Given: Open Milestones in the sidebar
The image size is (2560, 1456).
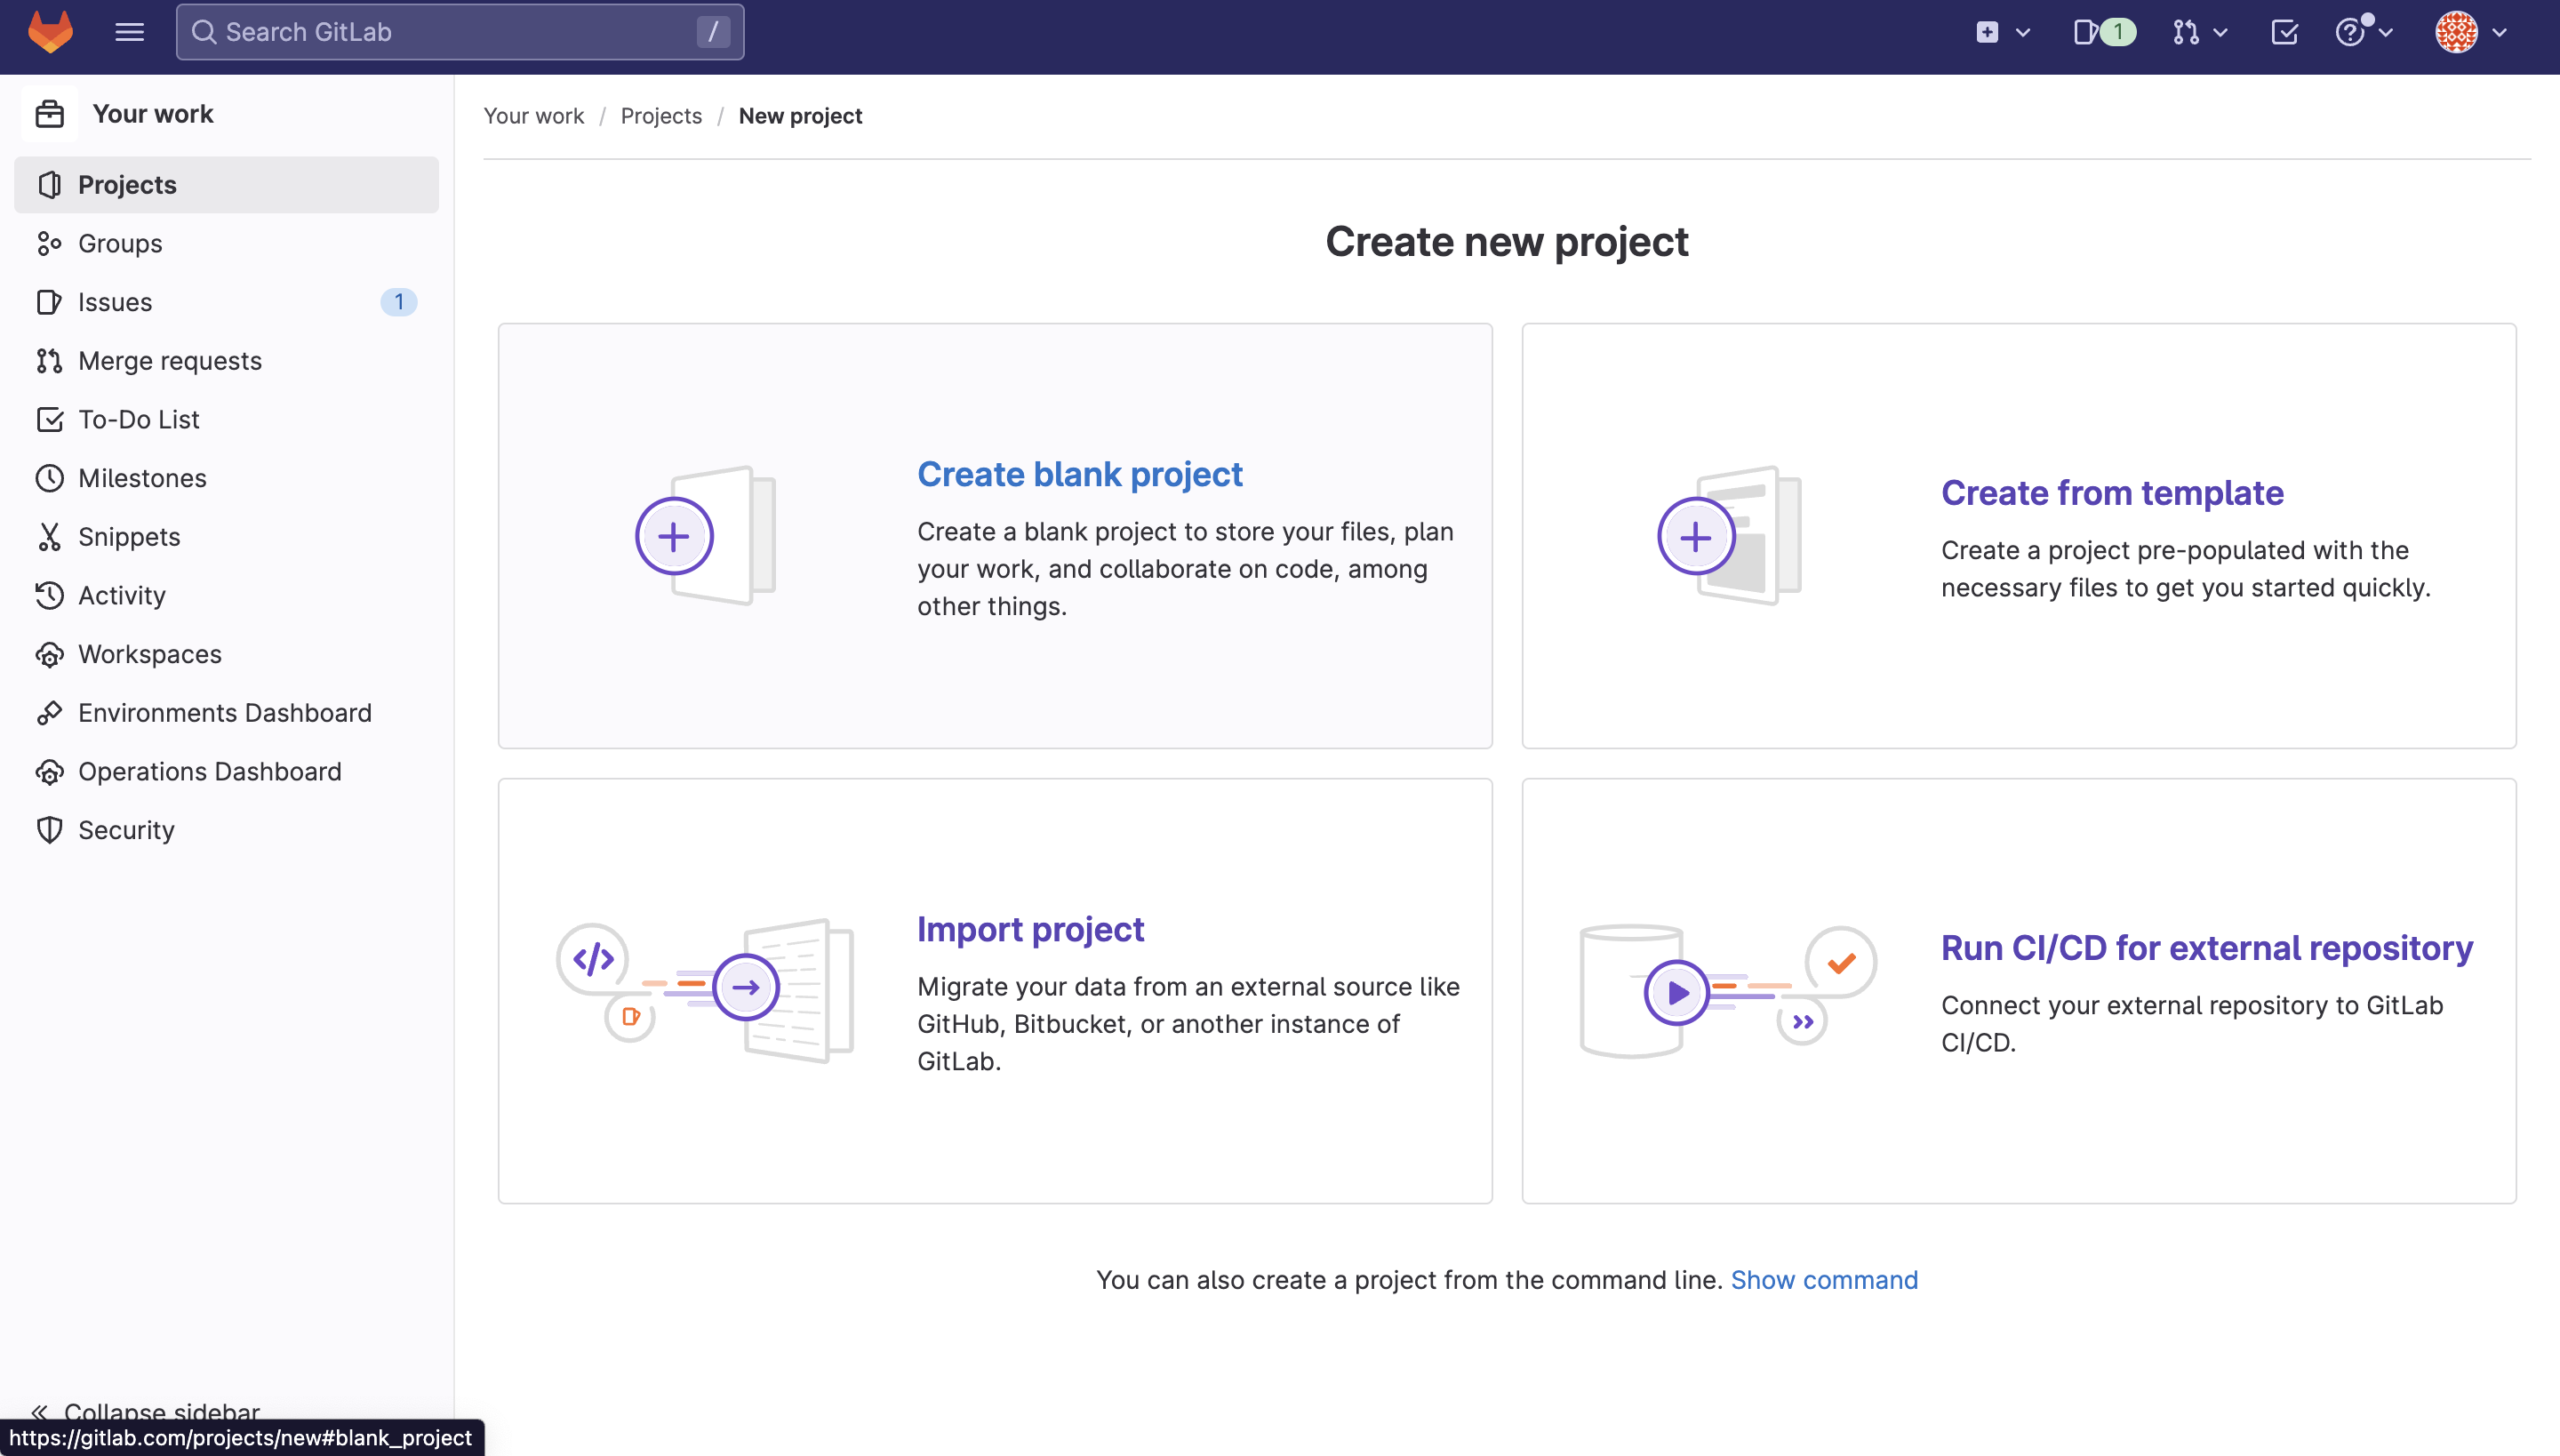Looking at the screenshot, I should [226, 478].
